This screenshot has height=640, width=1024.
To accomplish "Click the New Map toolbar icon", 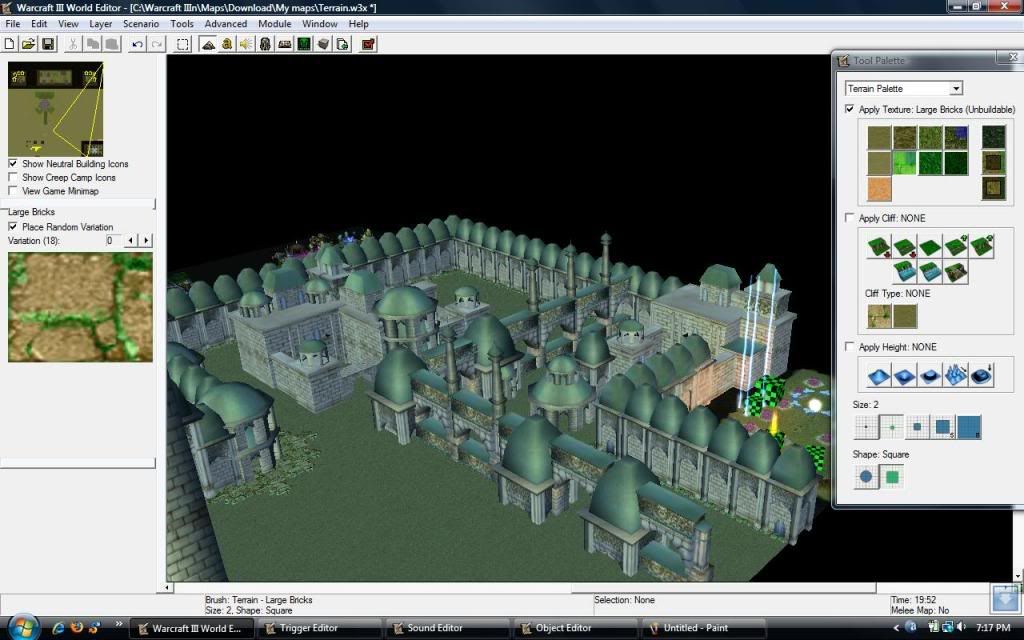I will pos(10,44).
